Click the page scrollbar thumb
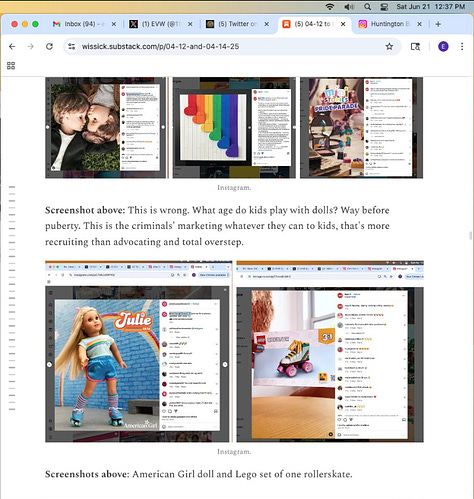This screenshot has width=474, height=499. 470,236
